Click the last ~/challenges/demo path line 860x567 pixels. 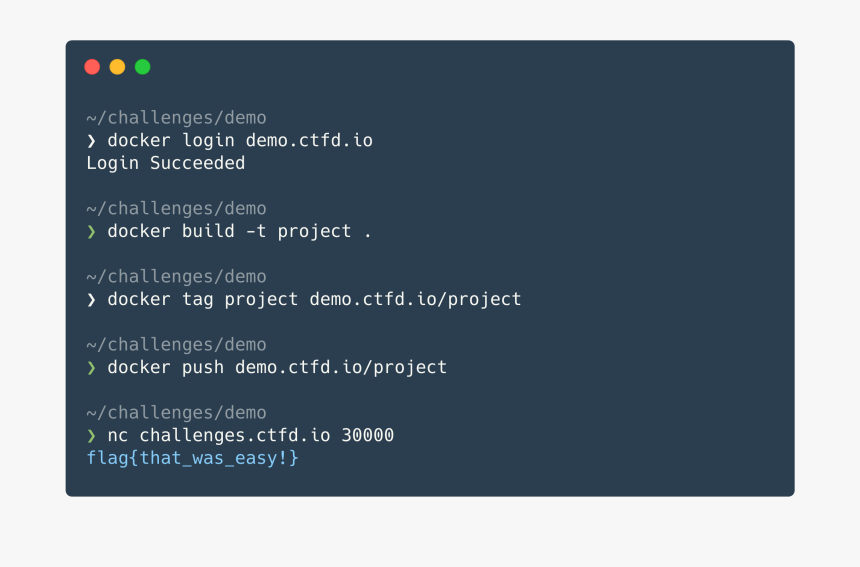(176, 413)
